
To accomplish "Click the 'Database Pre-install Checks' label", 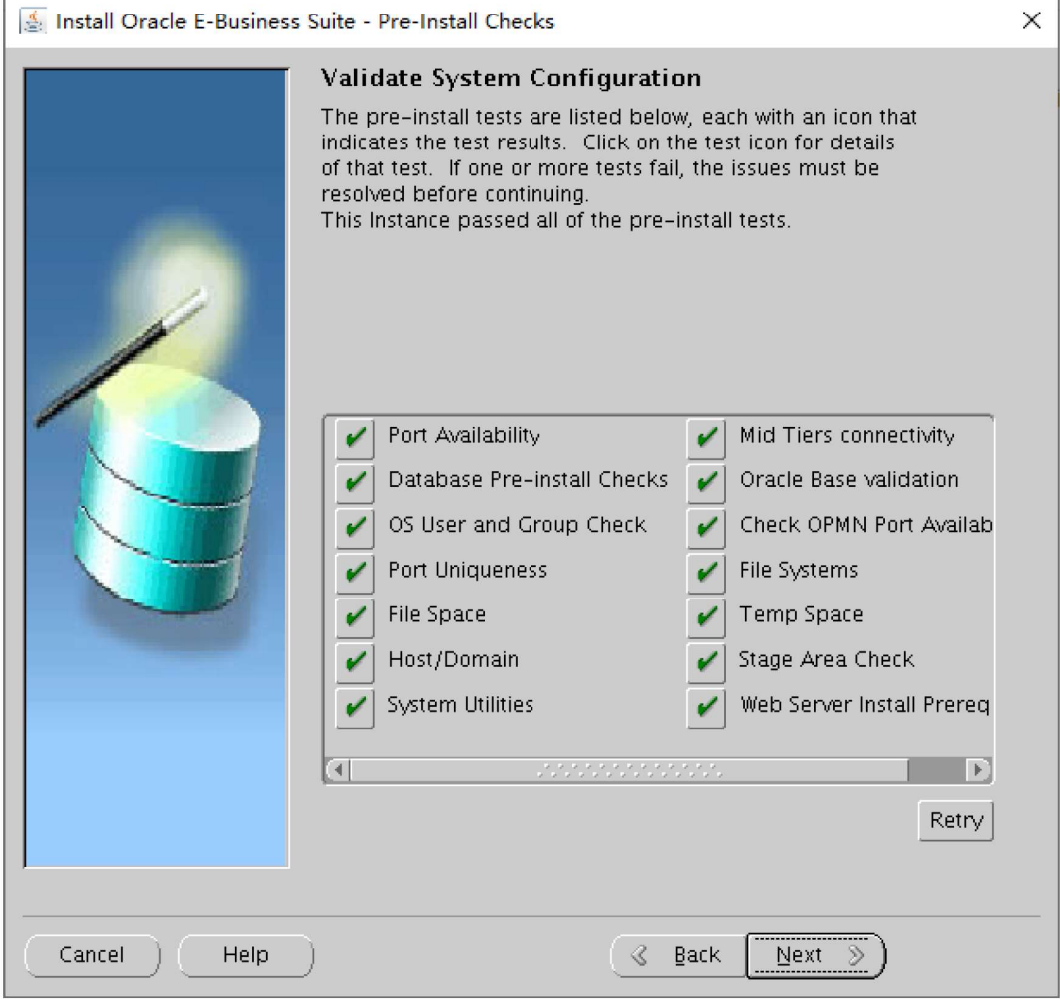I will pos(528,480).
